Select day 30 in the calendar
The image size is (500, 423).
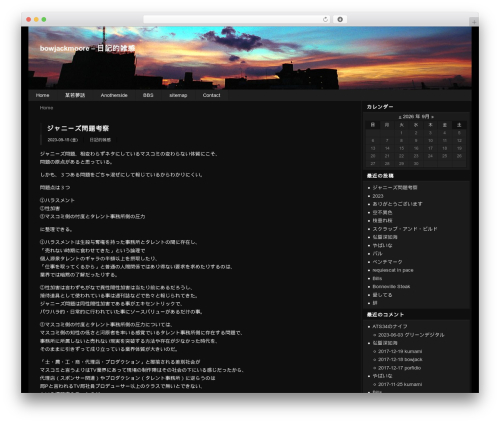click(416, 164)
